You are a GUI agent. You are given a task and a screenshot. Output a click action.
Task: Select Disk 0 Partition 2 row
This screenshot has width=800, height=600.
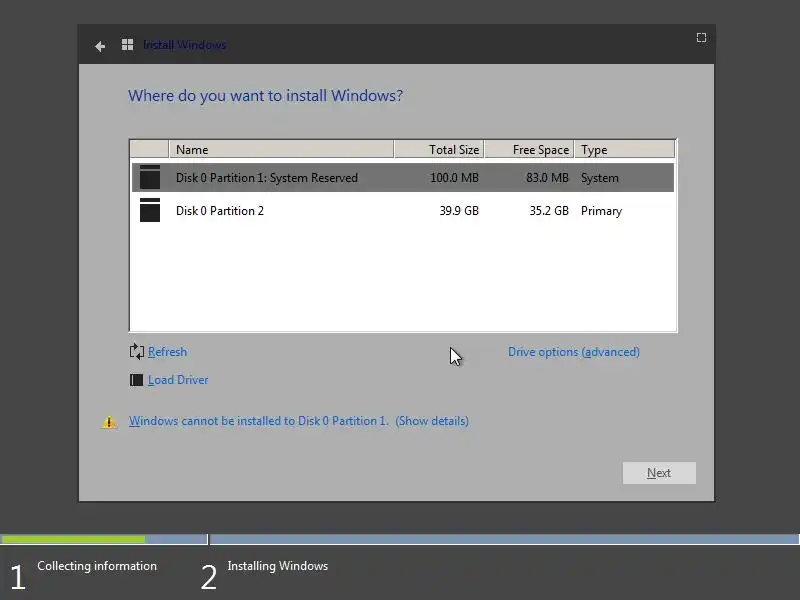[x=403, y=211]
